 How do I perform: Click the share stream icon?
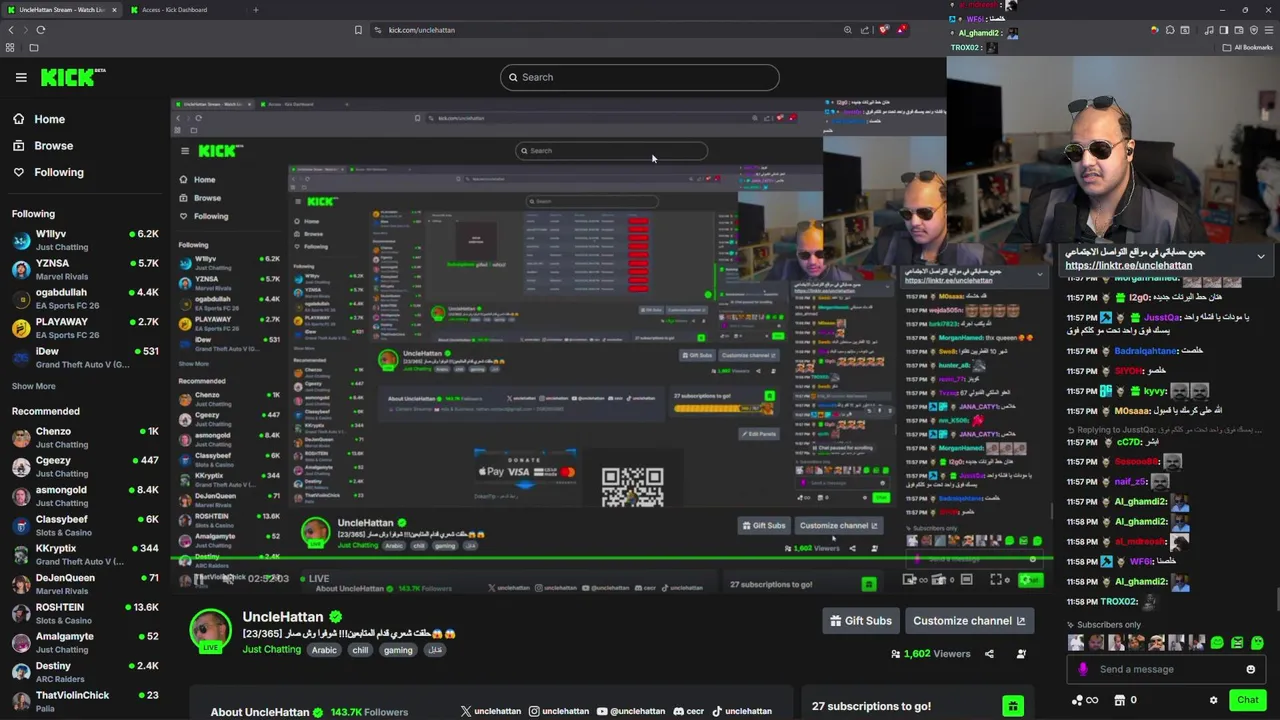tap(989, 654)
